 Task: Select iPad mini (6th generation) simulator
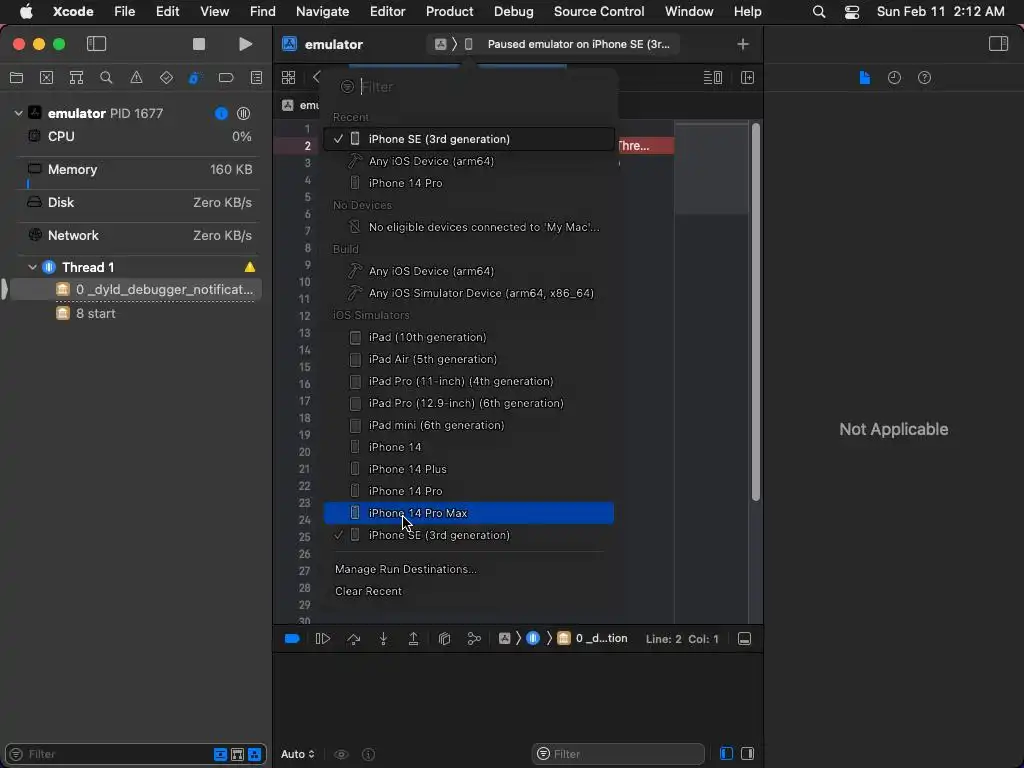click(x=469, y=425)
